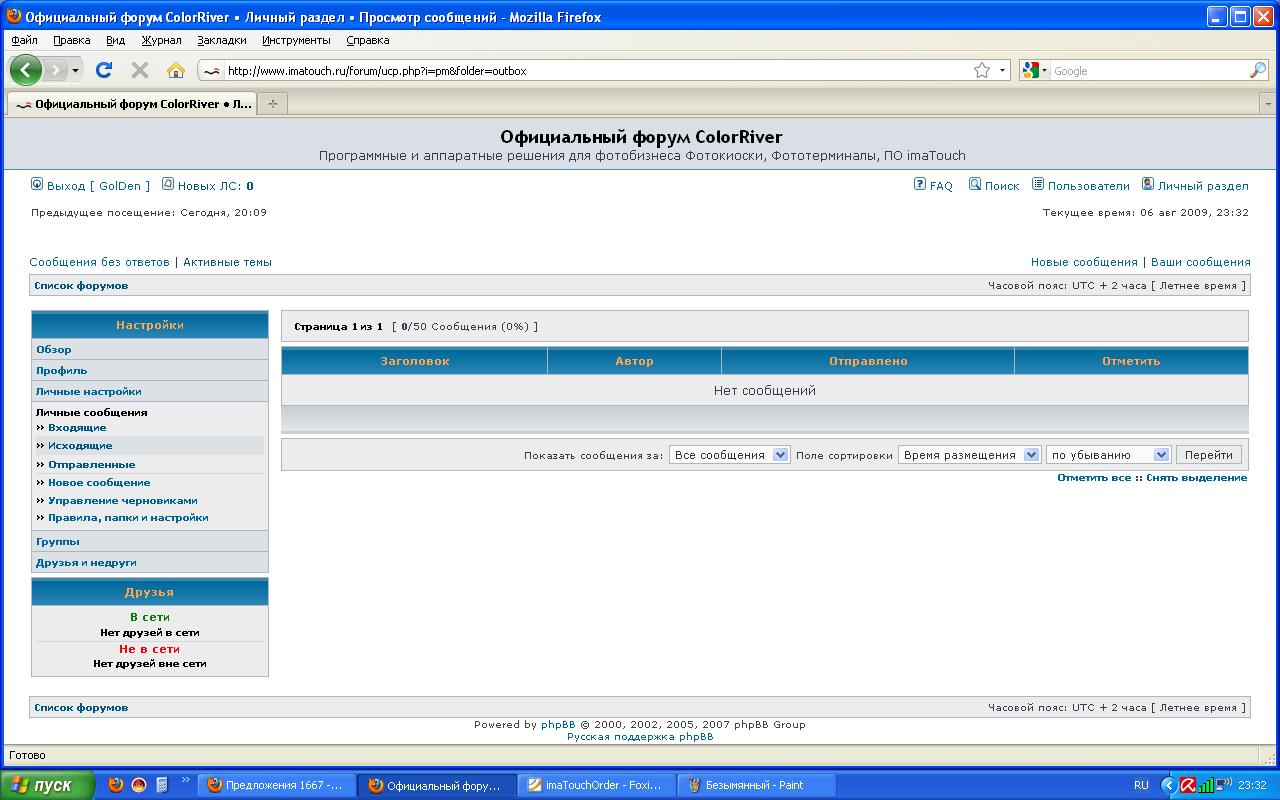1280x800 pixels.
Task: Reload the page with the refresh icon
Action: click(104, 70)
